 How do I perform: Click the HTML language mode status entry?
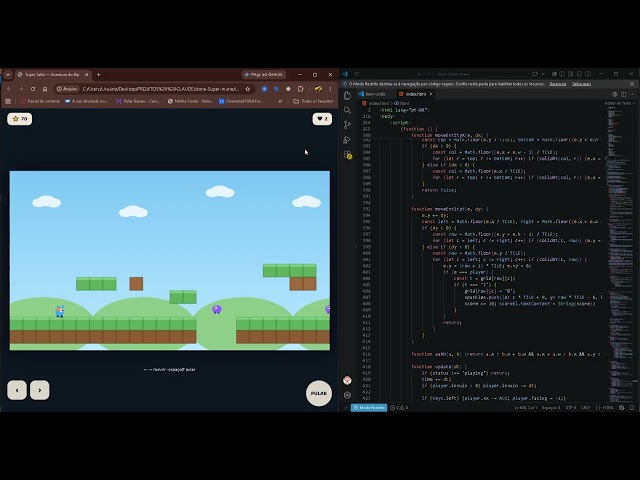(x=605, y=407)
